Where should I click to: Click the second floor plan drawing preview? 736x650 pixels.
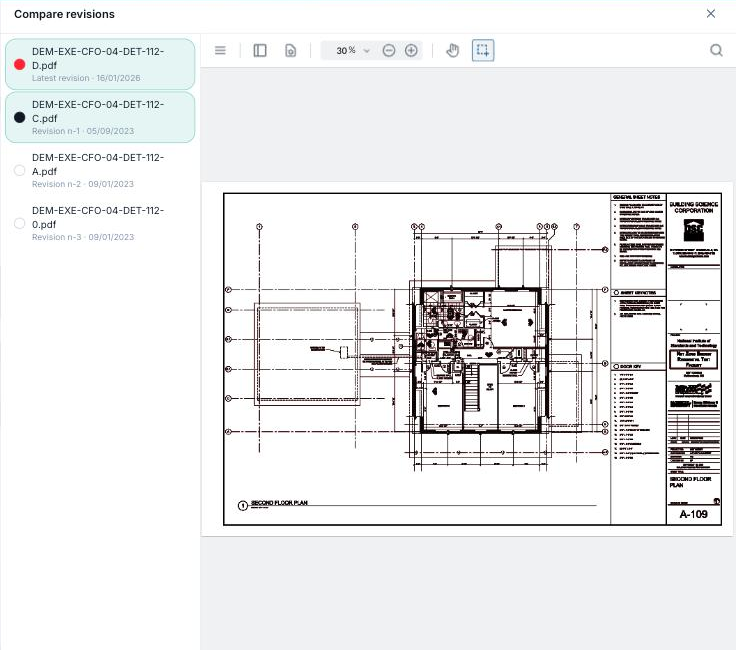tap(467, 359)
